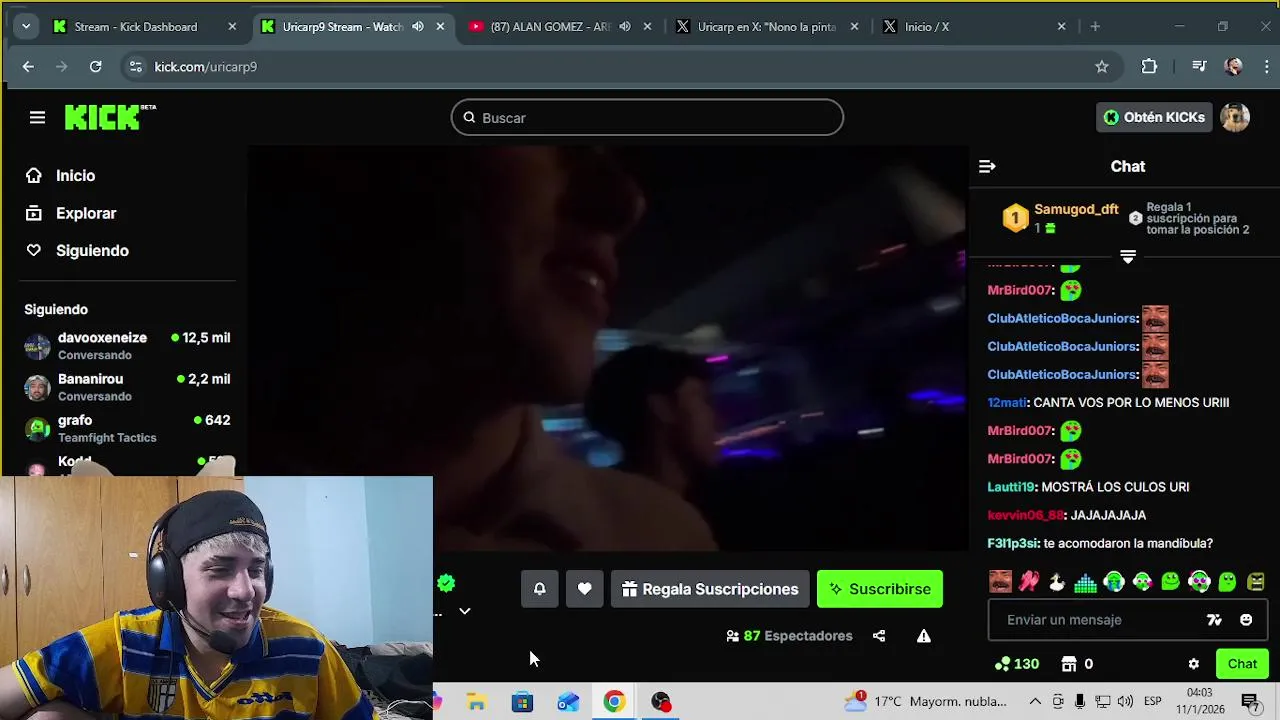
Task: Insert the angry olive face emote
Action: [x=1256, y=581]
